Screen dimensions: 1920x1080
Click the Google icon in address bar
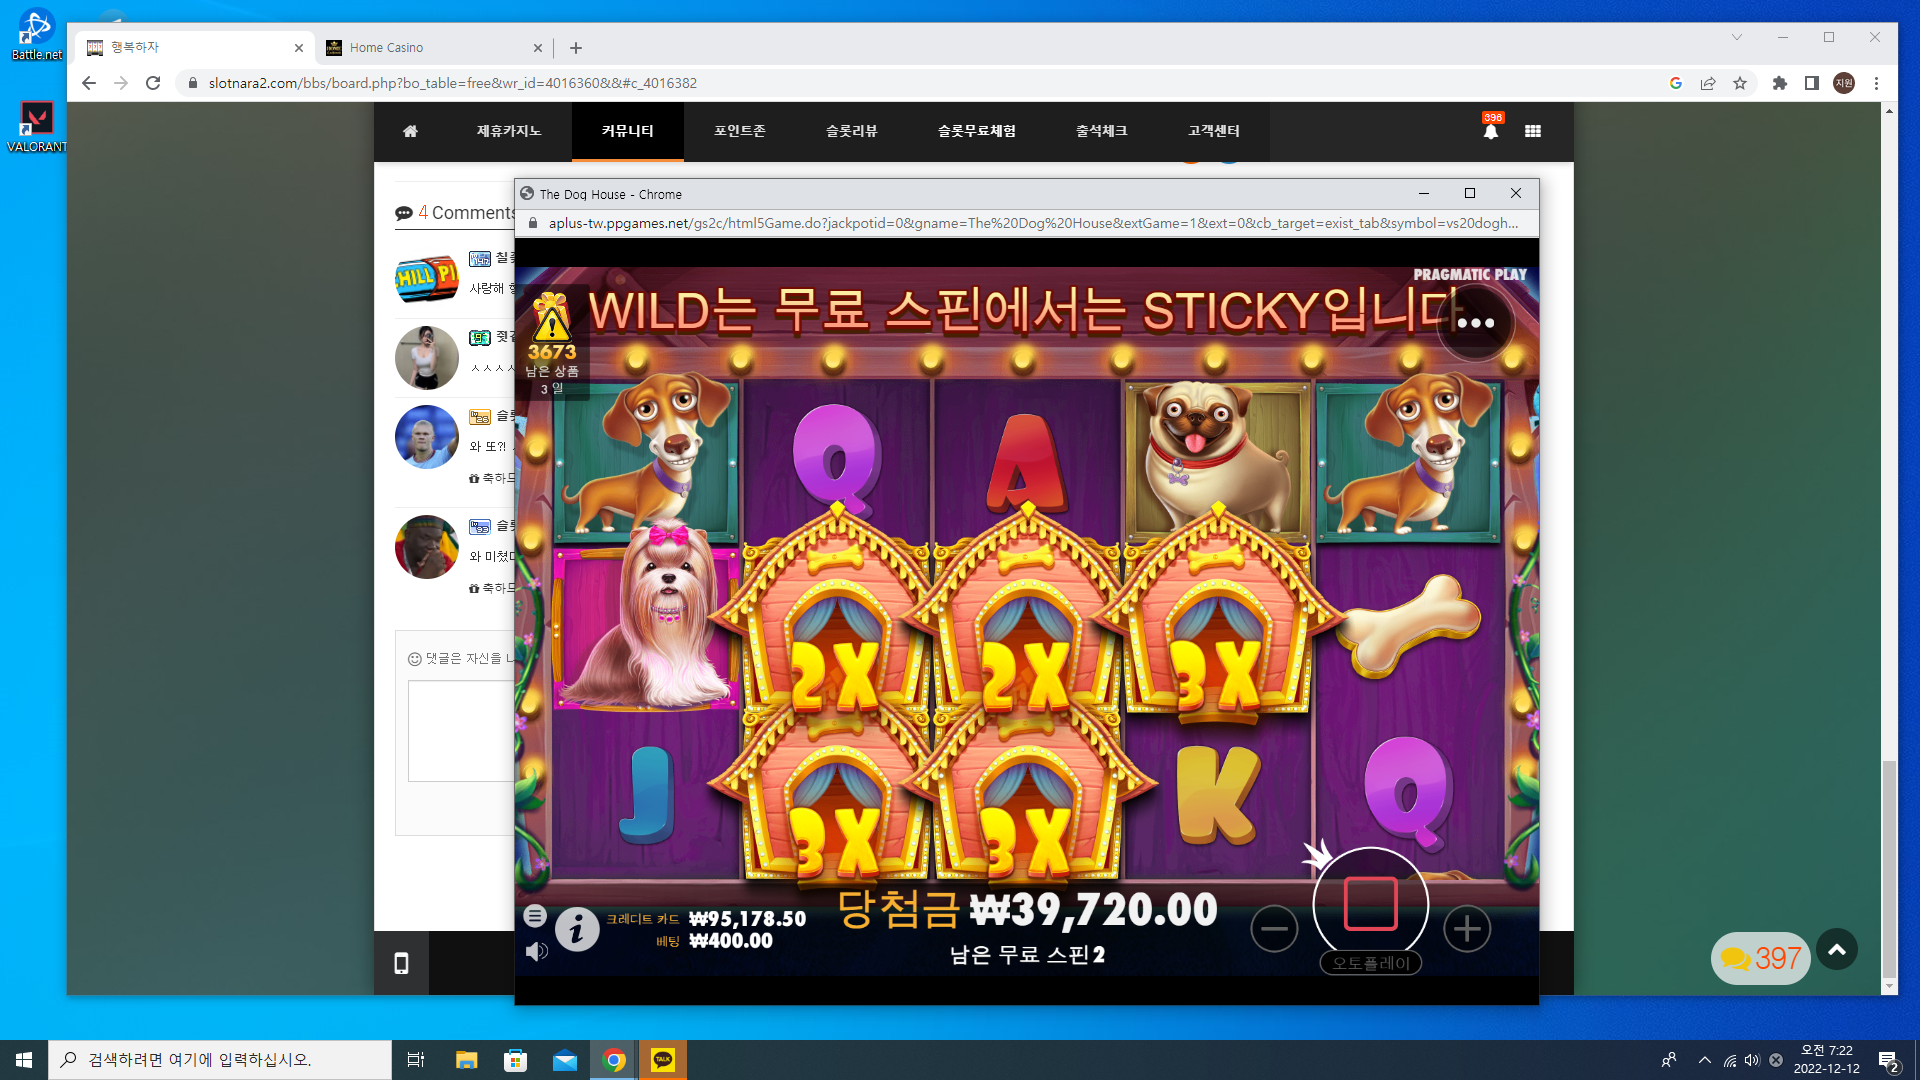click(x=1676, y=83)
